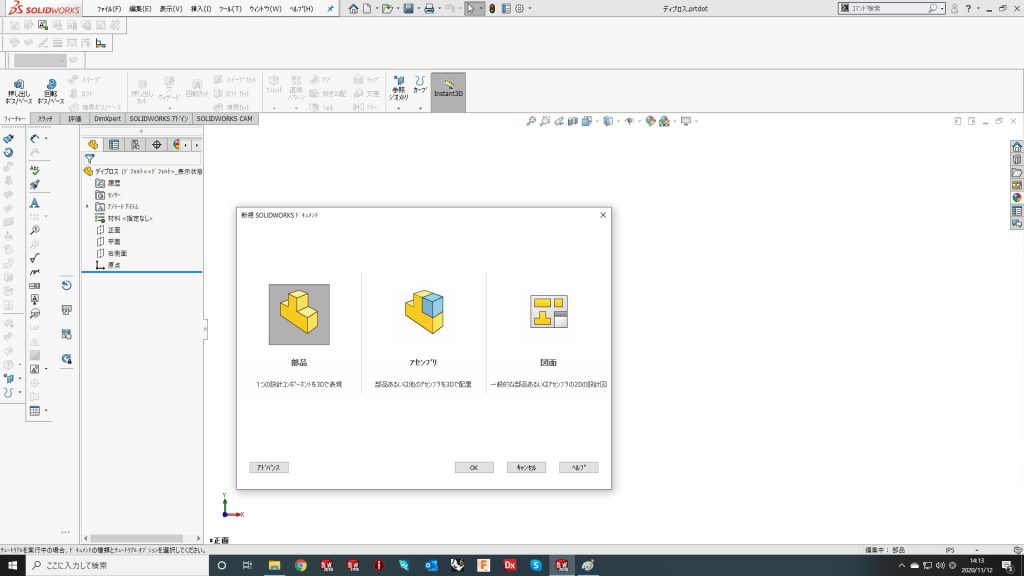Open the PropertyManager tab icon

[x=114, y=145]
